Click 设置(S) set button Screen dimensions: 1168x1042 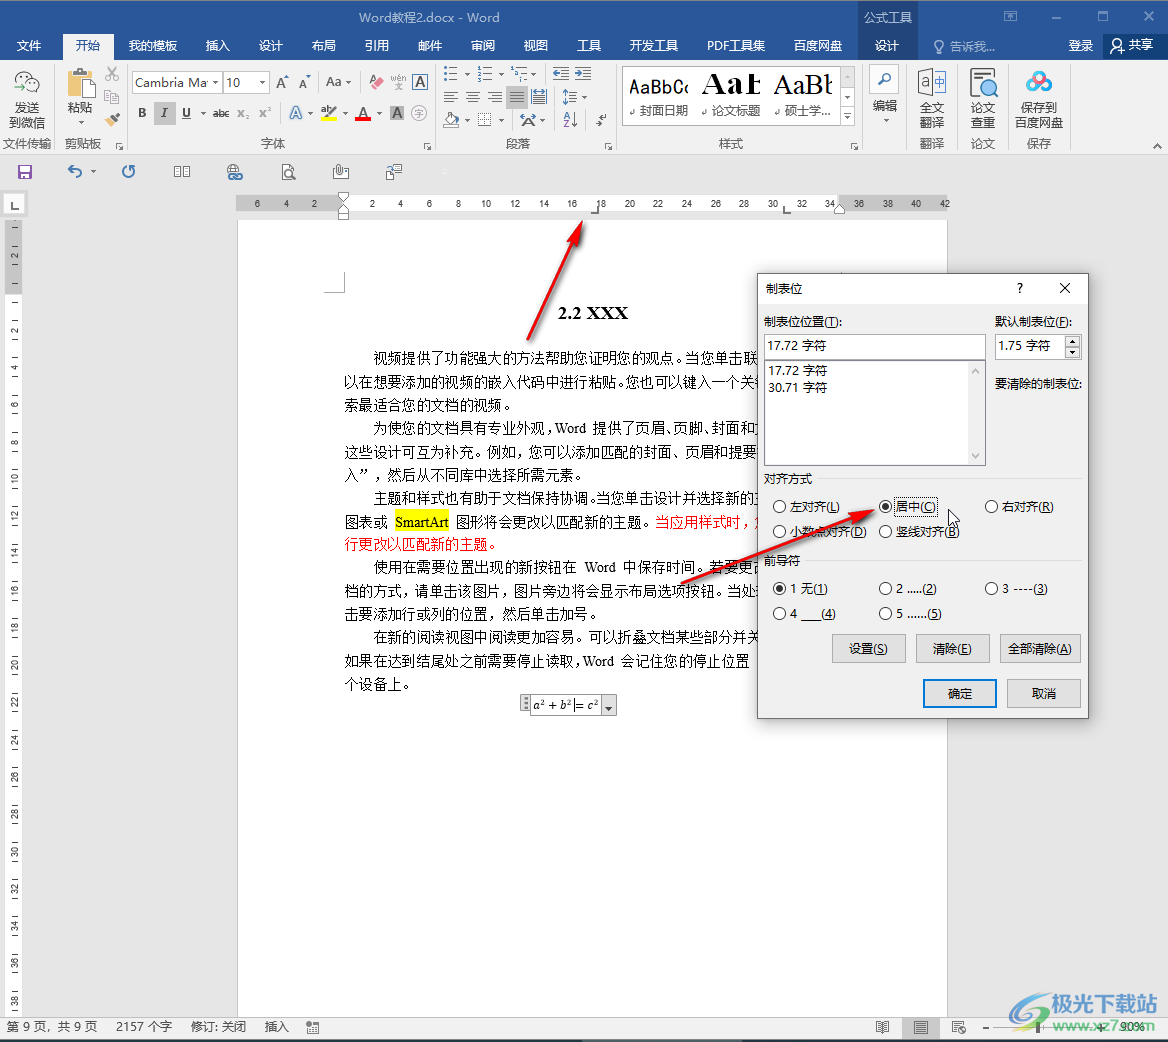[869, 649]
